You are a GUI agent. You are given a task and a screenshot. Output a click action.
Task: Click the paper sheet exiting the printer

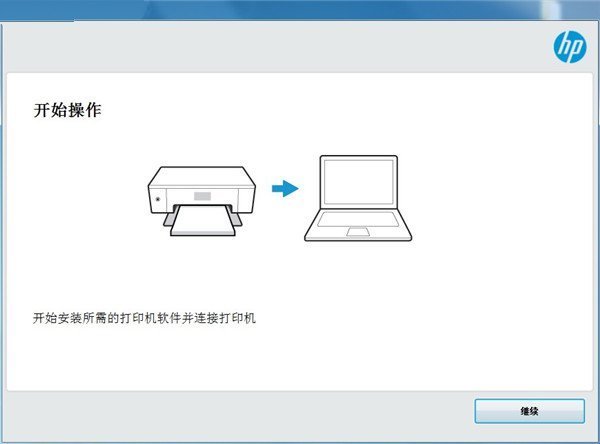click(x=202, y=221)
